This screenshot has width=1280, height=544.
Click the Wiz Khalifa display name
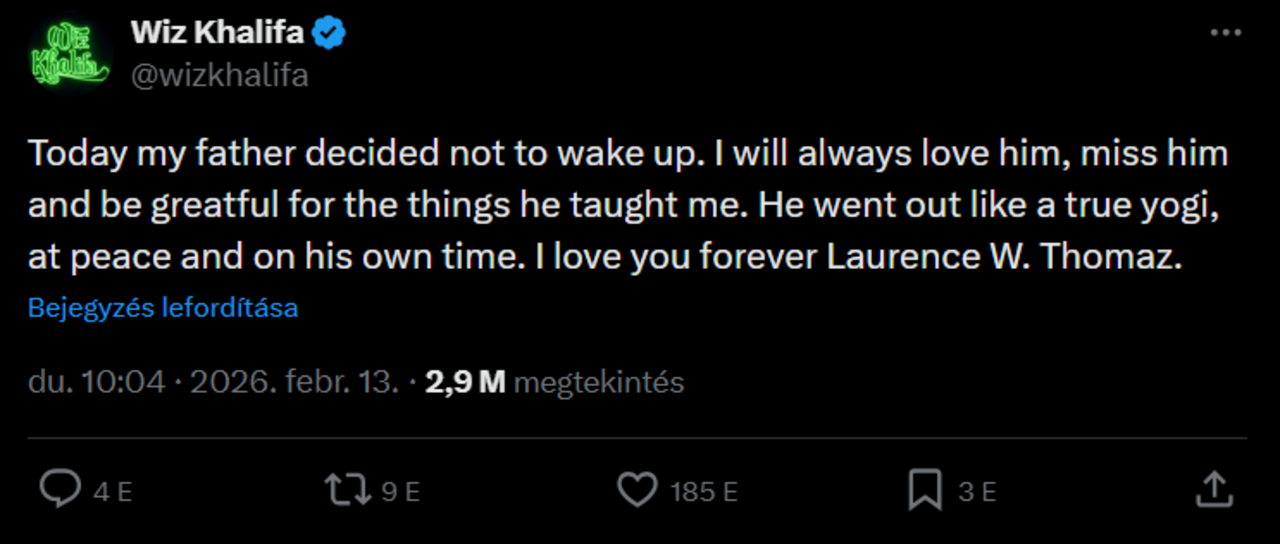pyautogui.click(x=217, y=33)
